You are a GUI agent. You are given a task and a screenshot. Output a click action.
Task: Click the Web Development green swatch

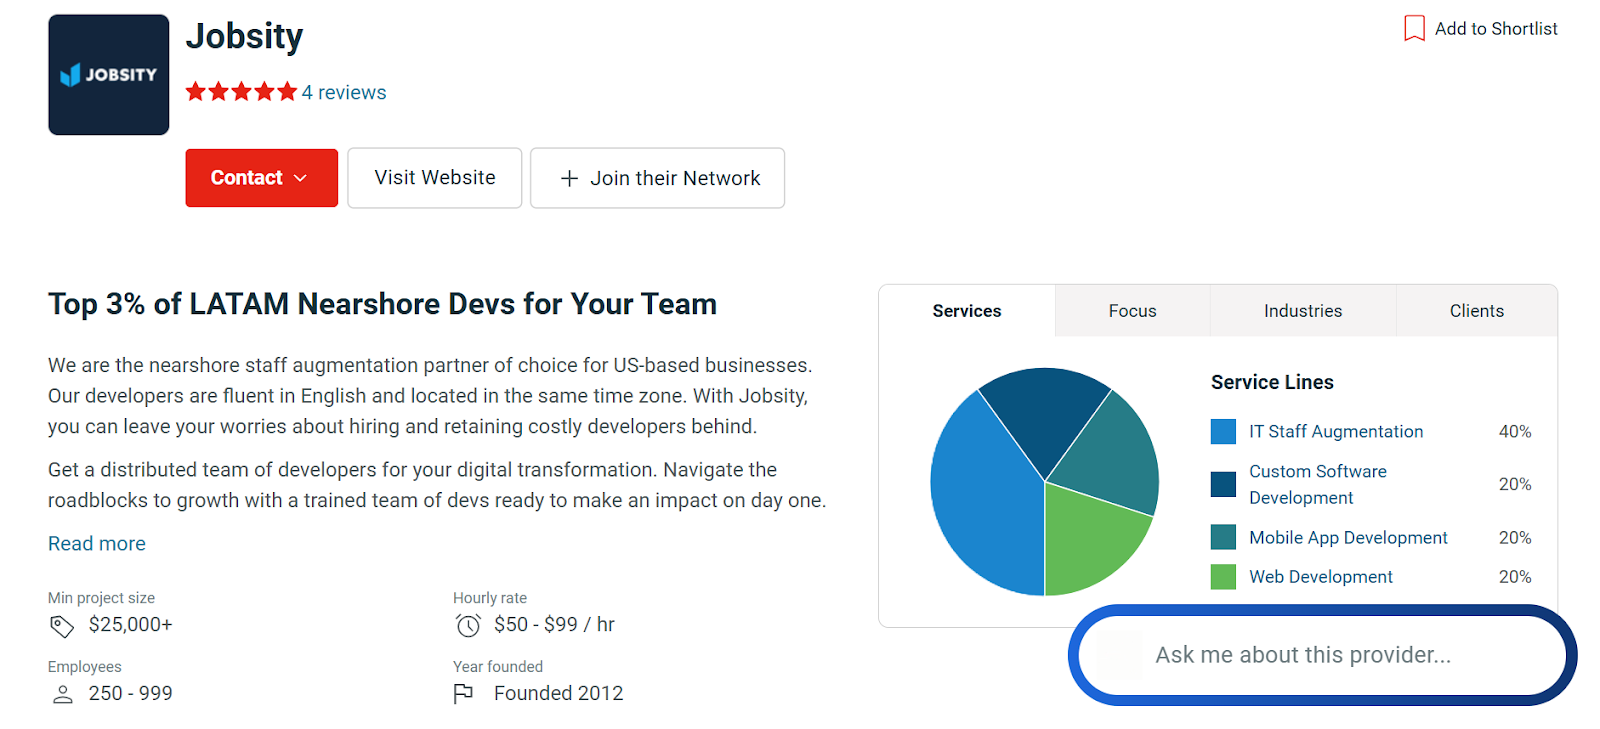(1223, 577)
